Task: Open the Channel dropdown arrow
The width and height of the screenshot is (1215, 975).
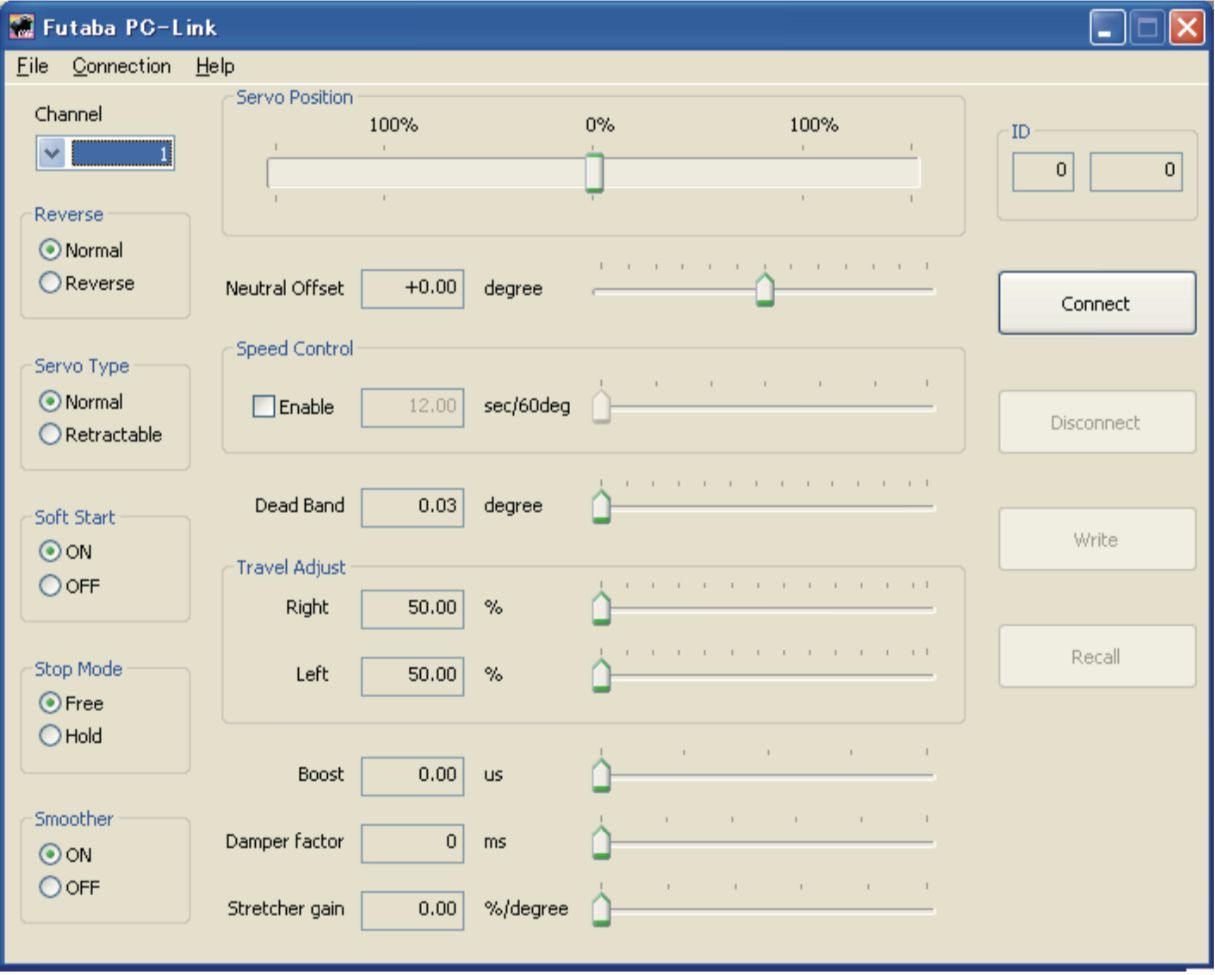Action: pyautogui.click(x=53, y=154)
